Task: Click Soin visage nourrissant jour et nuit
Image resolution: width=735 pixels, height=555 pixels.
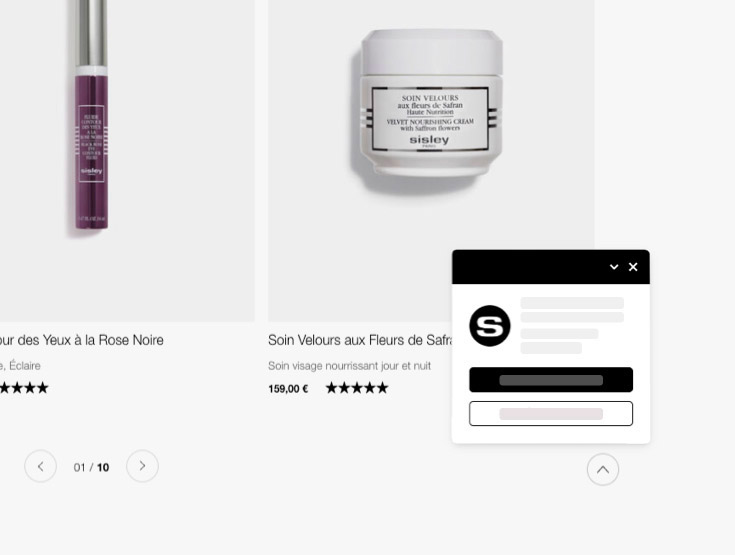Action: (x=349, y=366)
